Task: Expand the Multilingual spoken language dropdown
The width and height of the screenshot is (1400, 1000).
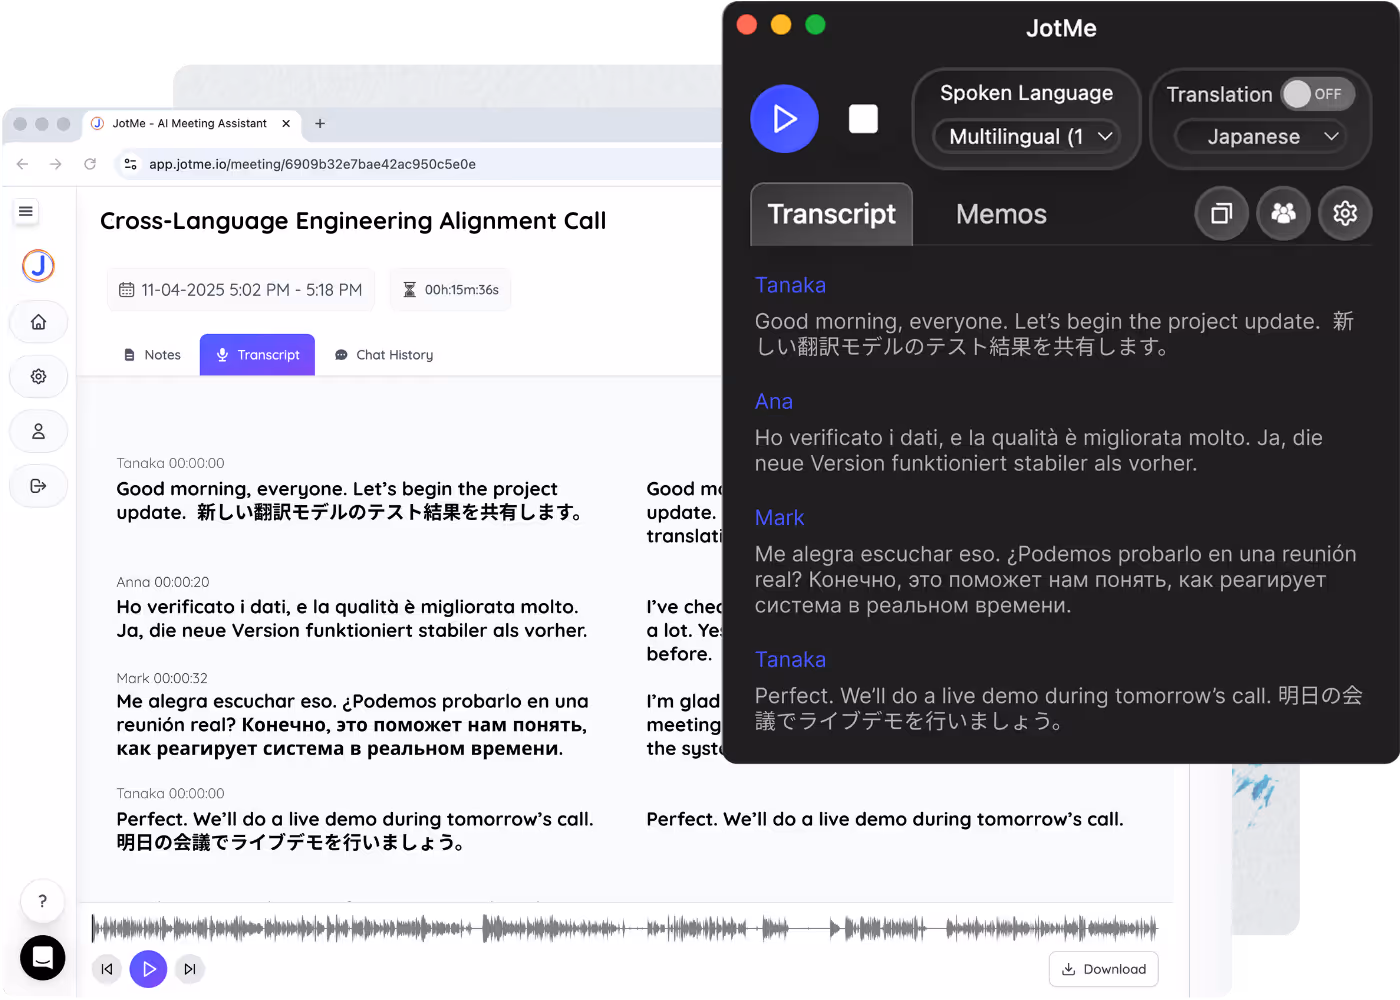Action: (x=1028, y=137)
